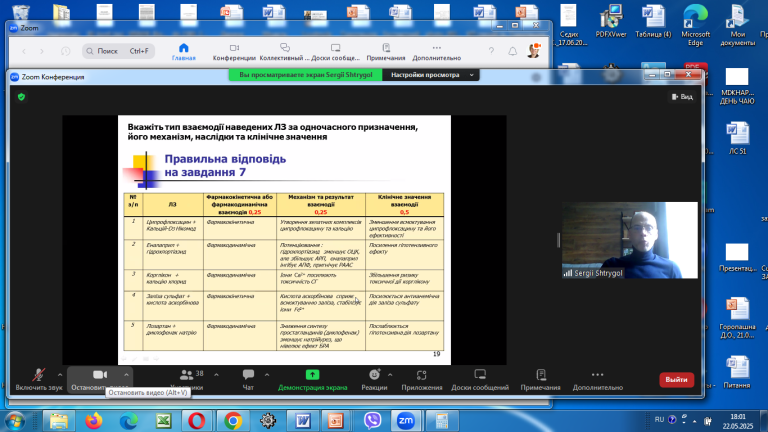This screenshot has width=768, height=432.
Task: Click the forward arrow in Zoom main window
Action: click(x=42, y=51)
